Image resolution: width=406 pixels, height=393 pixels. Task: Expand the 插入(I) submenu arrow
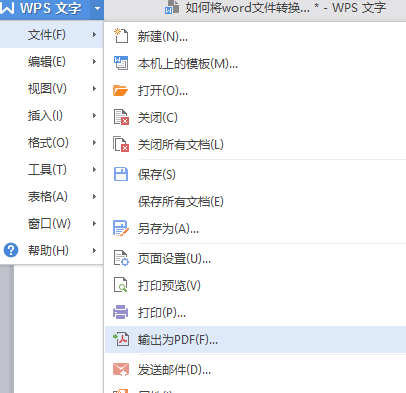click(x=94, y=115)
